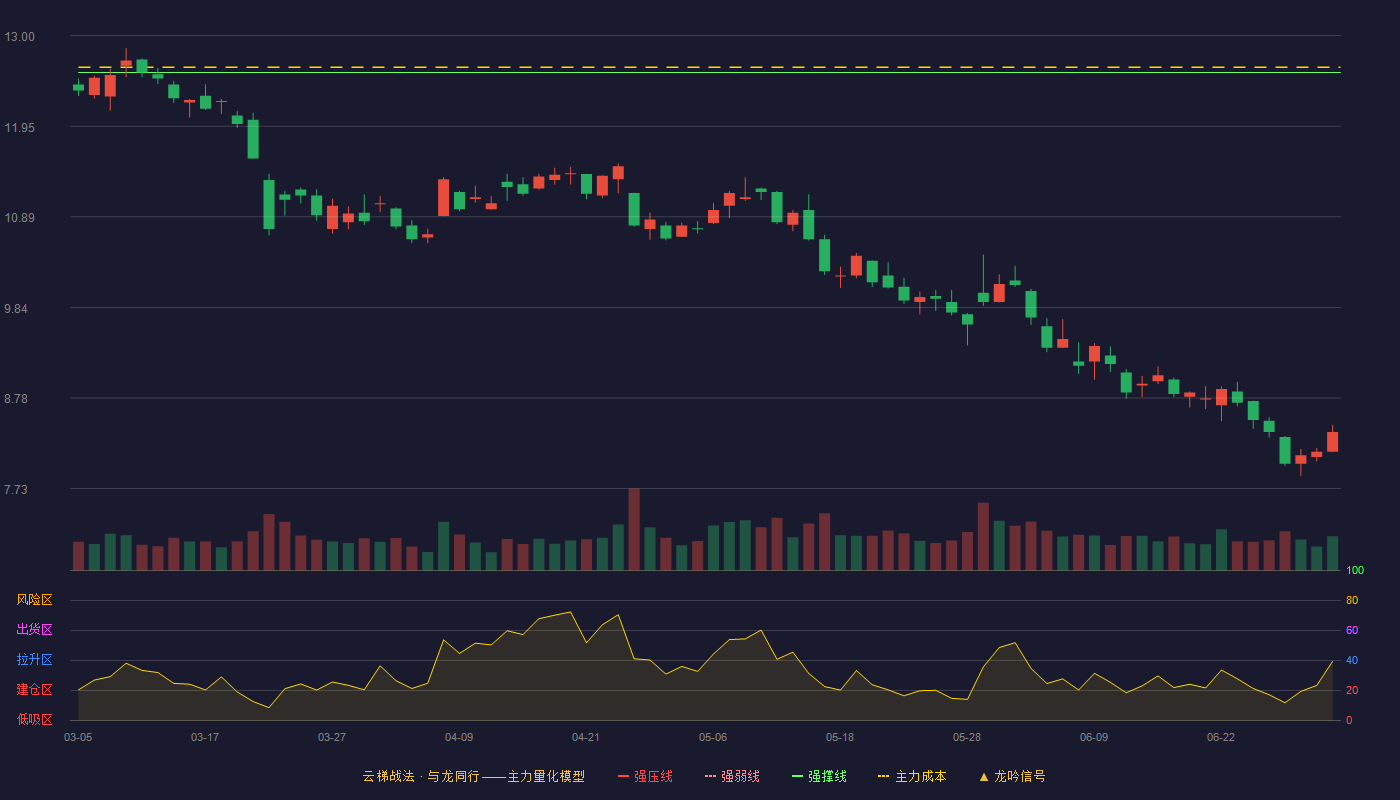
Task: Click the 06-22 date axis label
Action: point(1221,737)
